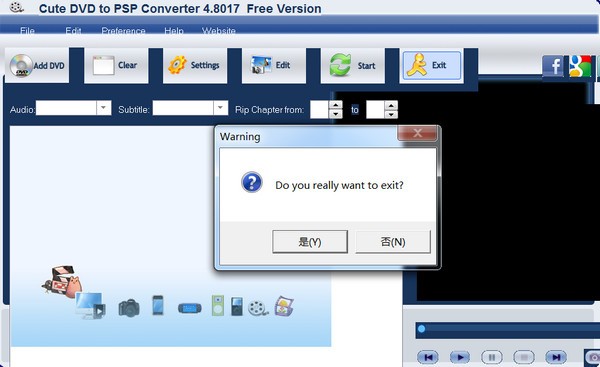Increase the Rip Chapter from value
This screenshot has width=600, height=367.
tap(336, 104)
